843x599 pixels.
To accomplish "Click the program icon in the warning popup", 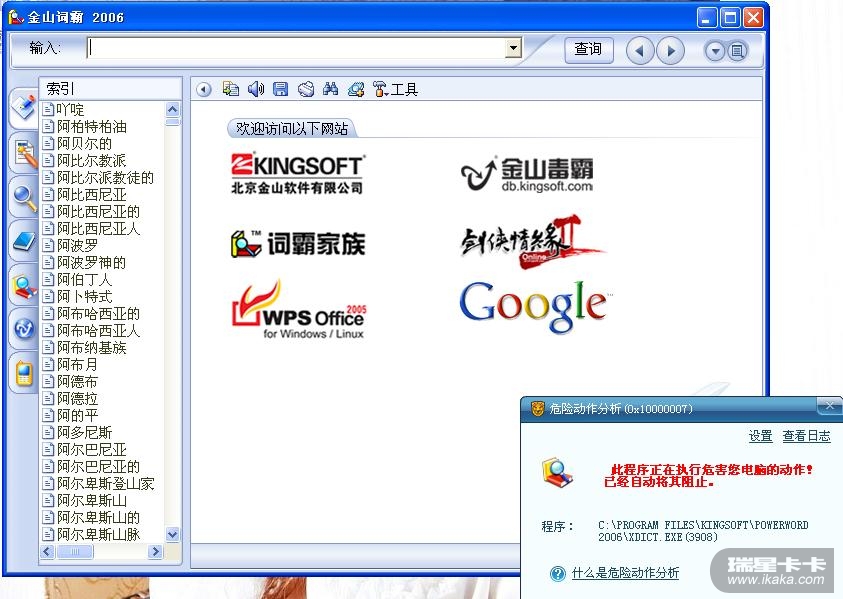I will coord(557,473).
